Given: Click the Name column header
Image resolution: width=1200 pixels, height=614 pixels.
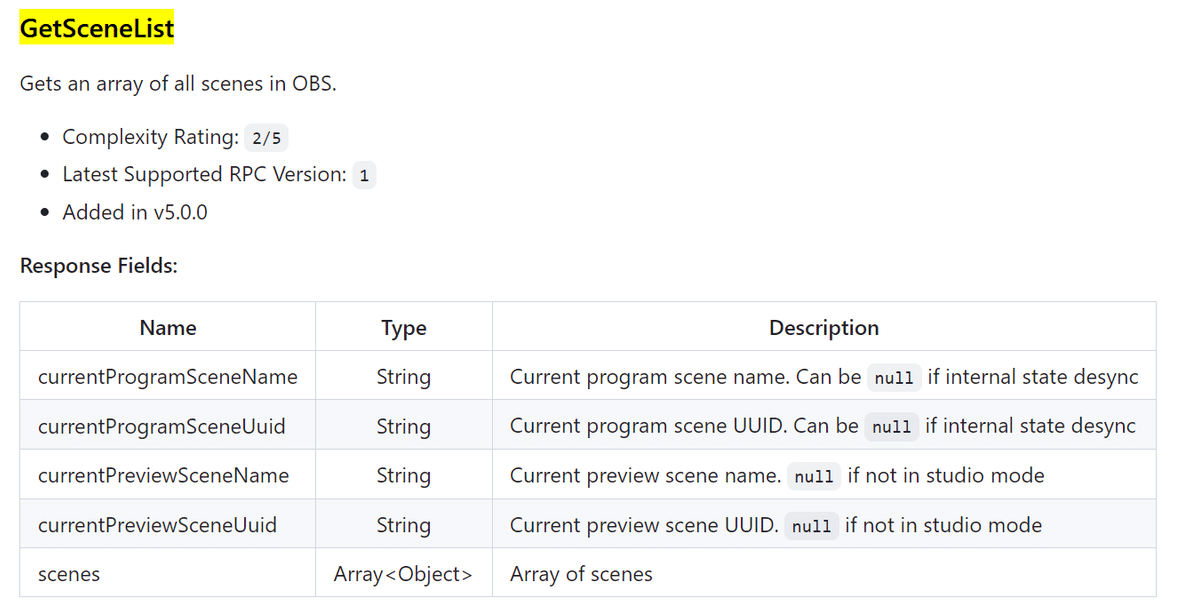Looking at the screenshot, I should tap(168, 328).
